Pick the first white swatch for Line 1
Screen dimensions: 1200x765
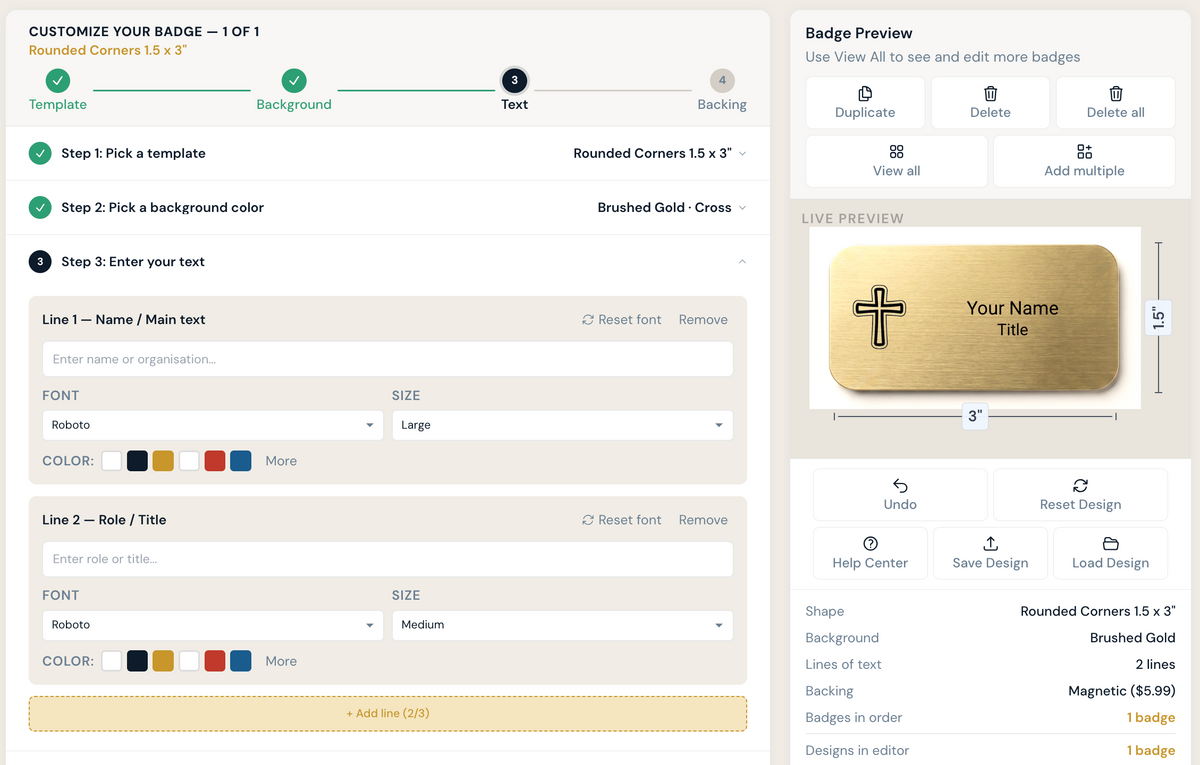(111, 461)
